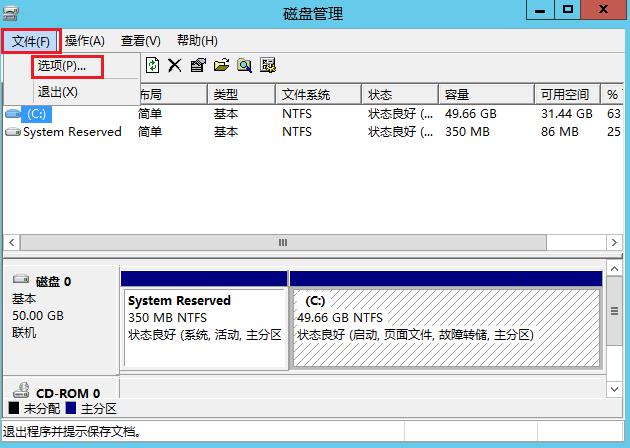Click the C: drive icon in the volume list

12,114
